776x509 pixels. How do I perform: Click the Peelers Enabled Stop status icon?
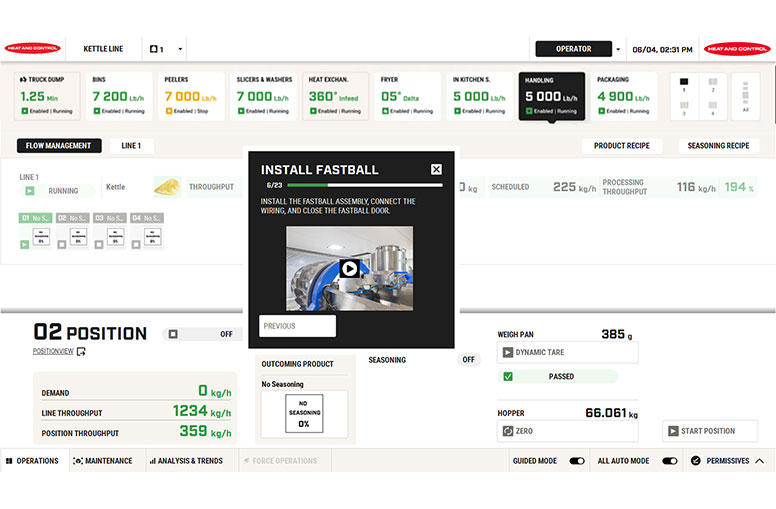169,111
